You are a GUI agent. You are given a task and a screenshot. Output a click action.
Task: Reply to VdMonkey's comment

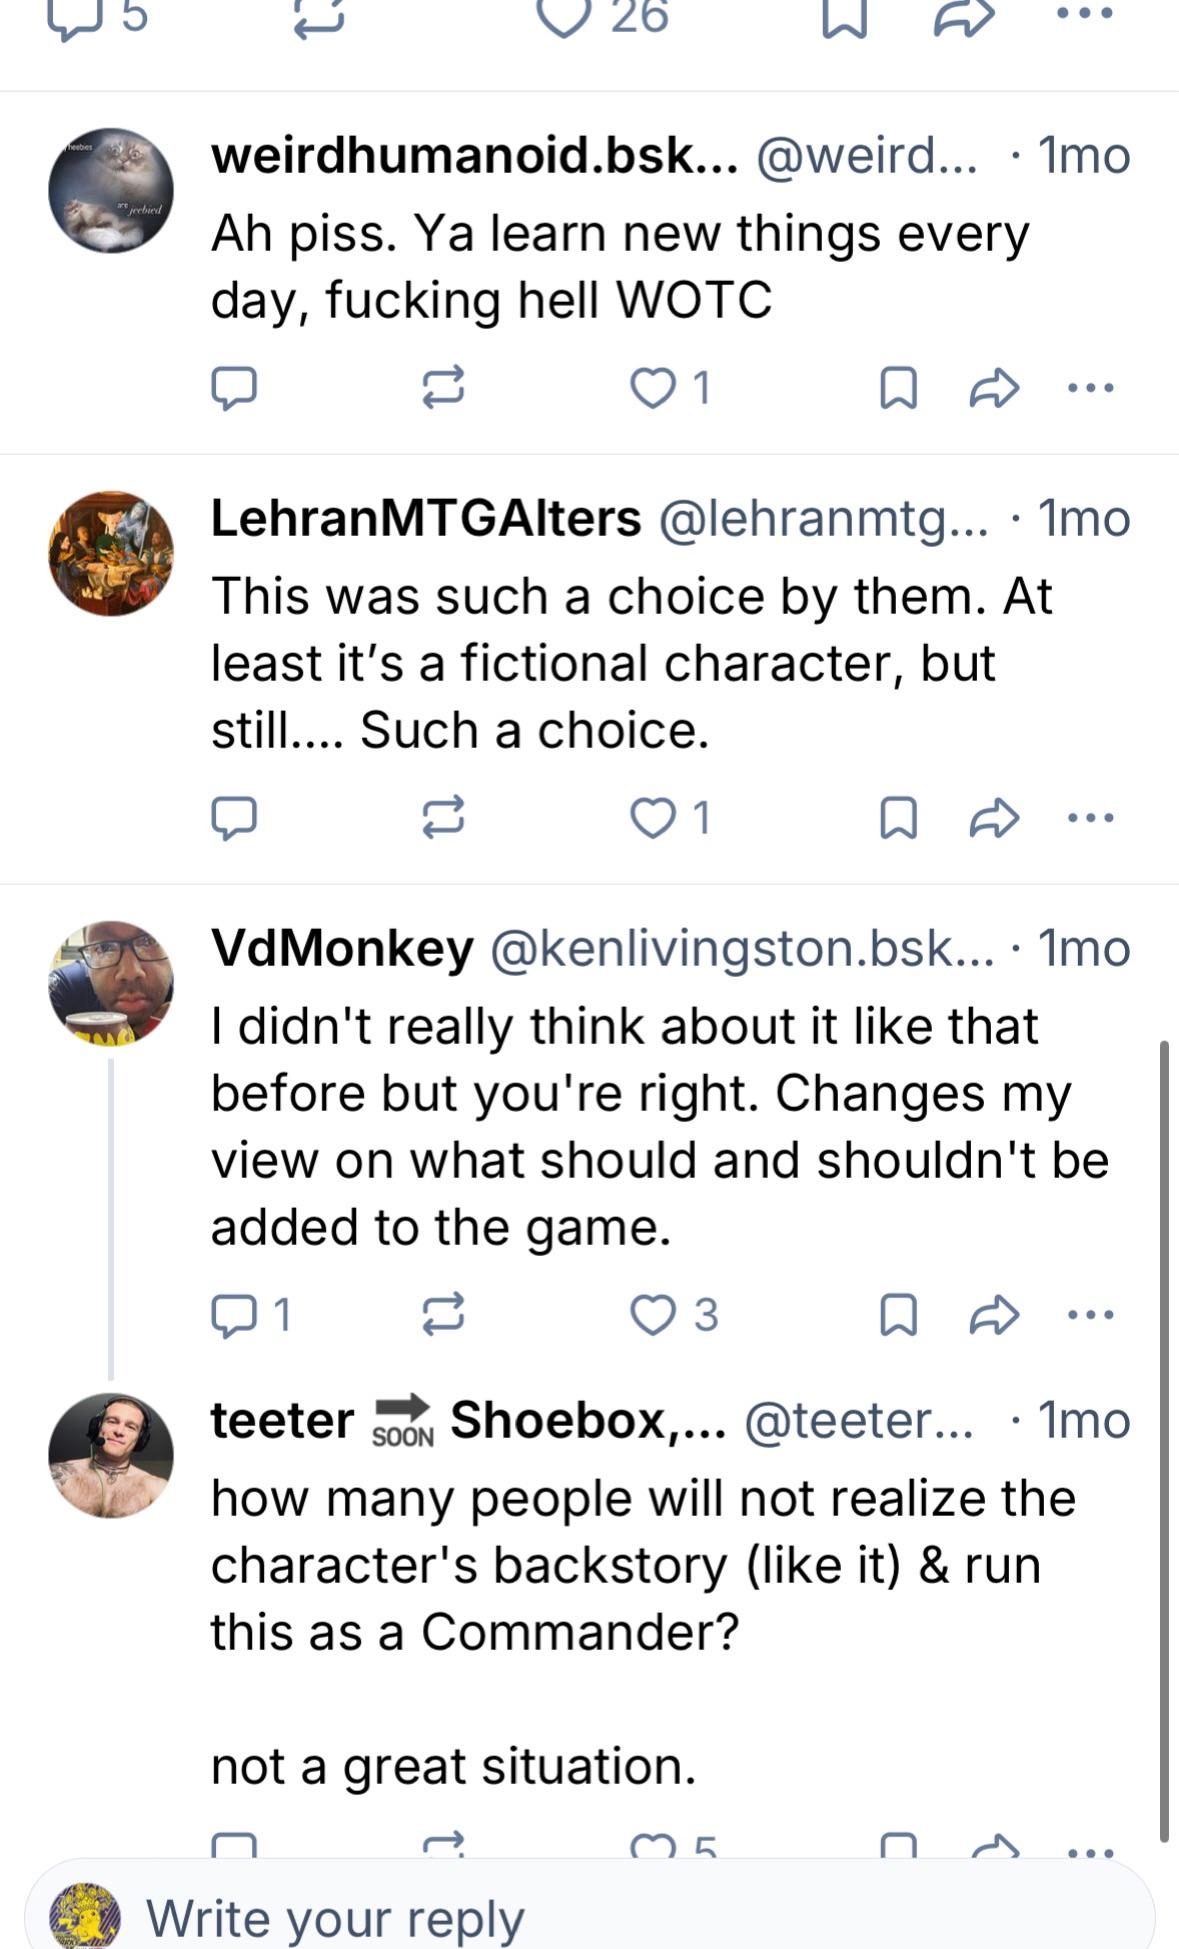[x=234, y=1314]
